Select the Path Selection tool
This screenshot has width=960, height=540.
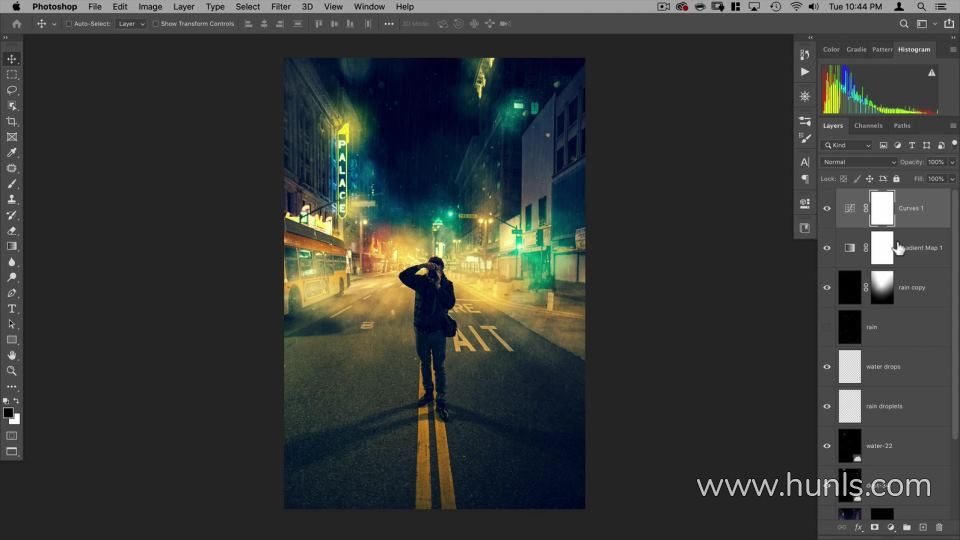[12, 324]
